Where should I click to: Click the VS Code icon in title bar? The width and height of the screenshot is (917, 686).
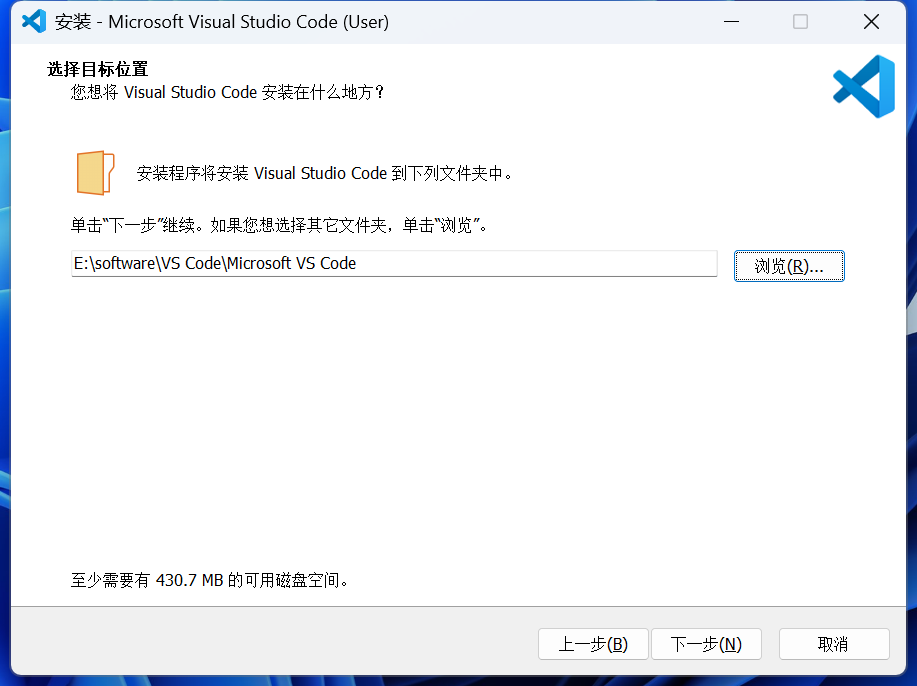[x=33, y=22]
